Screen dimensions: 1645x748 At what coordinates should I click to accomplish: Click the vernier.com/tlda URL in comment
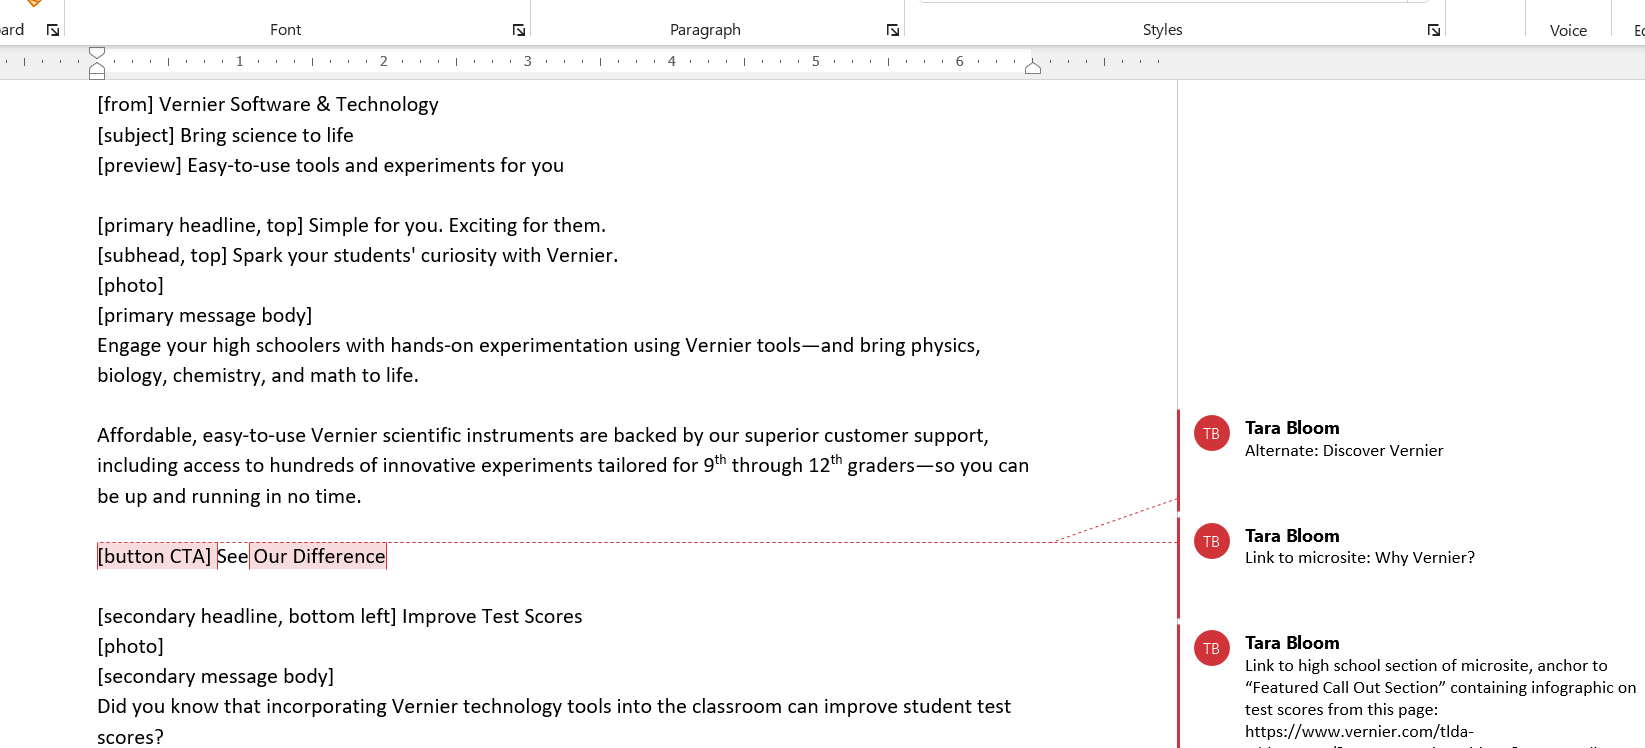[1359, 731]
